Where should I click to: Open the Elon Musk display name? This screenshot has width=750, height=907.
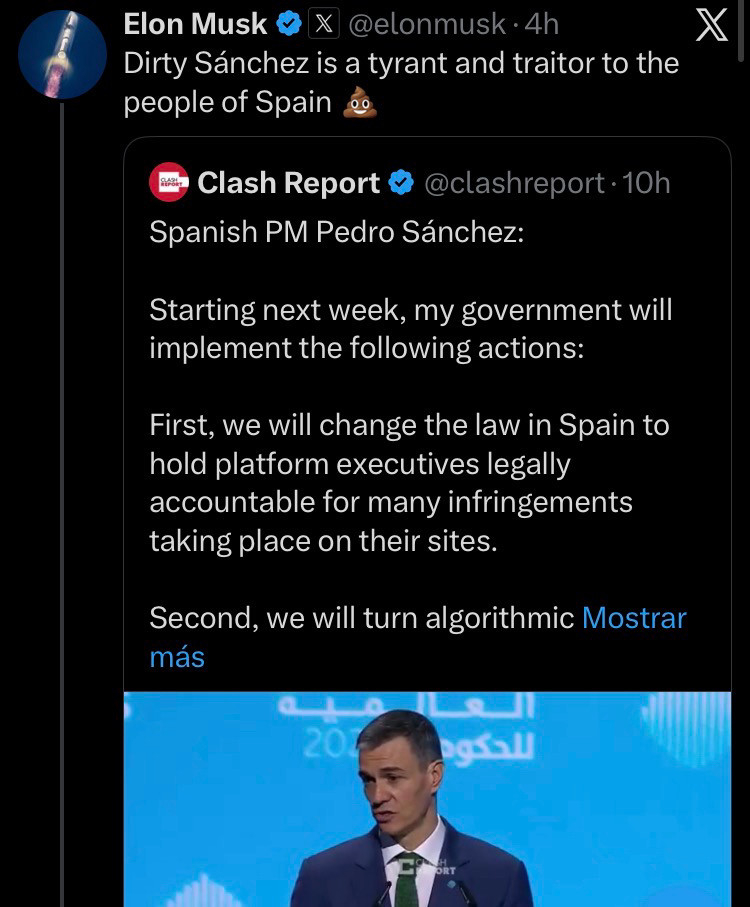tap(196, 24)
